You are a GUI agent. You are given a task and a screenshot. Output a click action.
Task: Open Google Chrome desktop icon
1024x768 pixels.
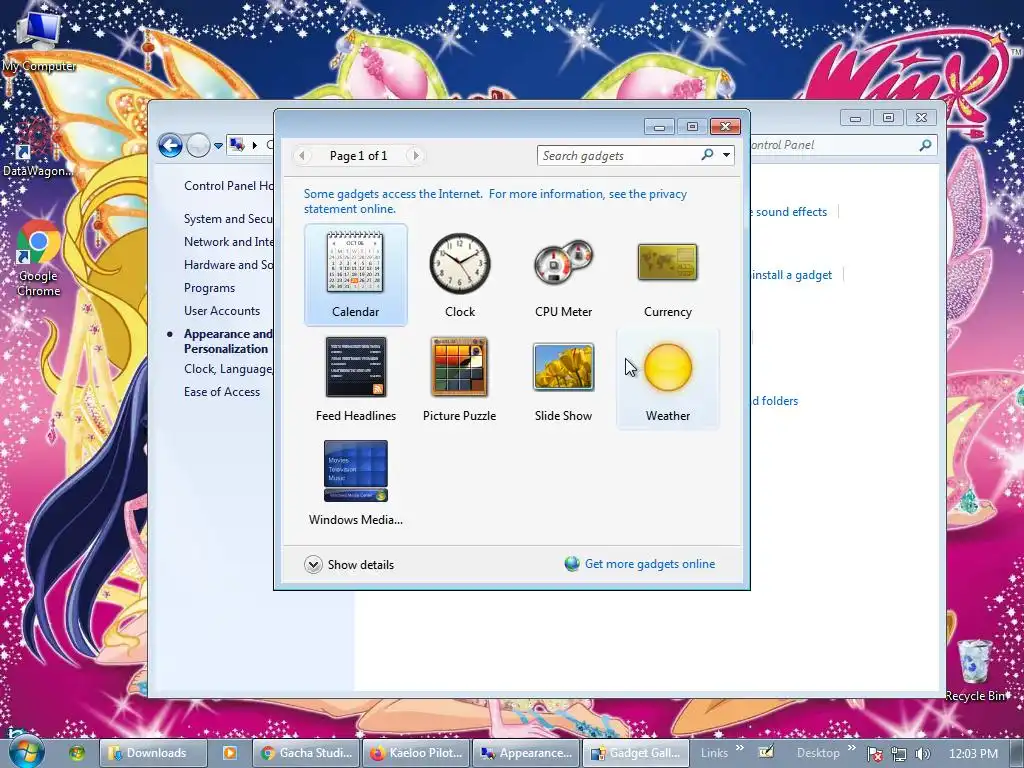(38, 260)
